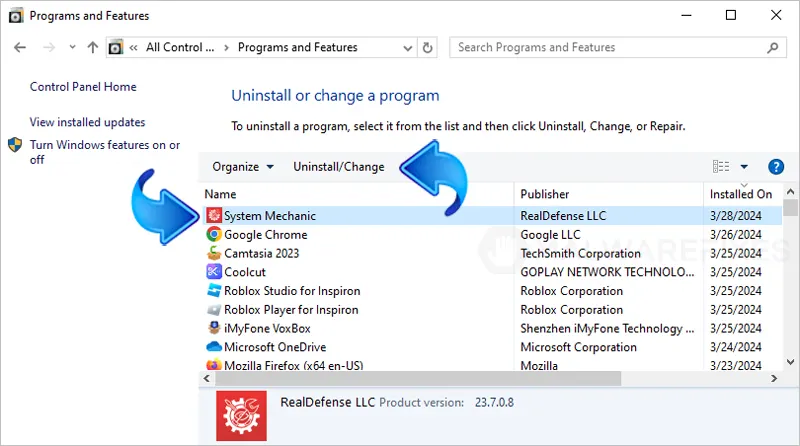Sort by the Name column header
Viewport: 800px width, 446px height.
tap(220, 194)
